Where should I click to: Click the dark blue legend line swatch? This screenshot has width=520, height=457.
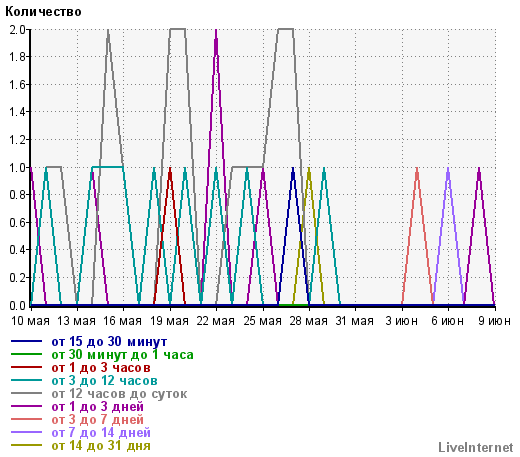(x=26, y=341)
